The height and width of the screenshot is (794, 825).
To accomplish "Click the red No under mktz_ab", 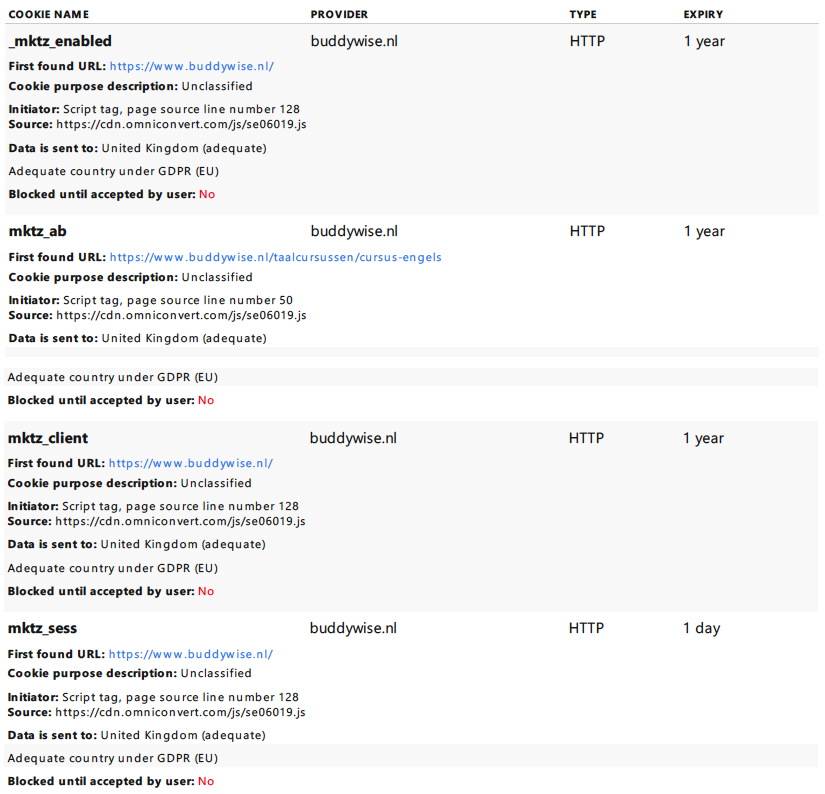I will tap(206, 400).
